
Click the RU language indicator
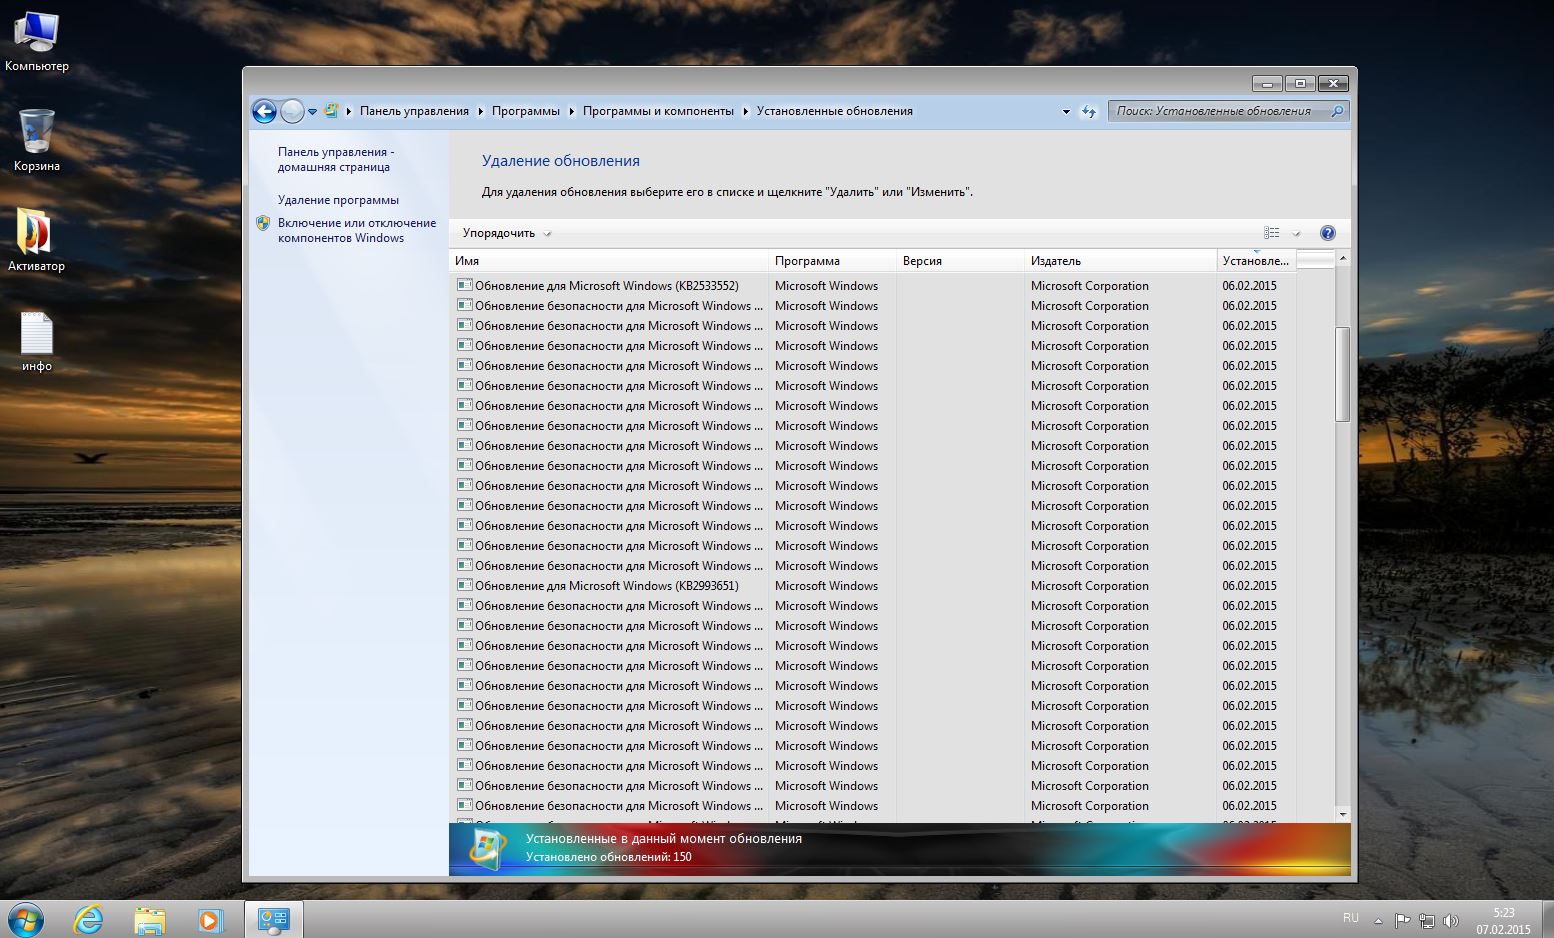(1351, 917)
